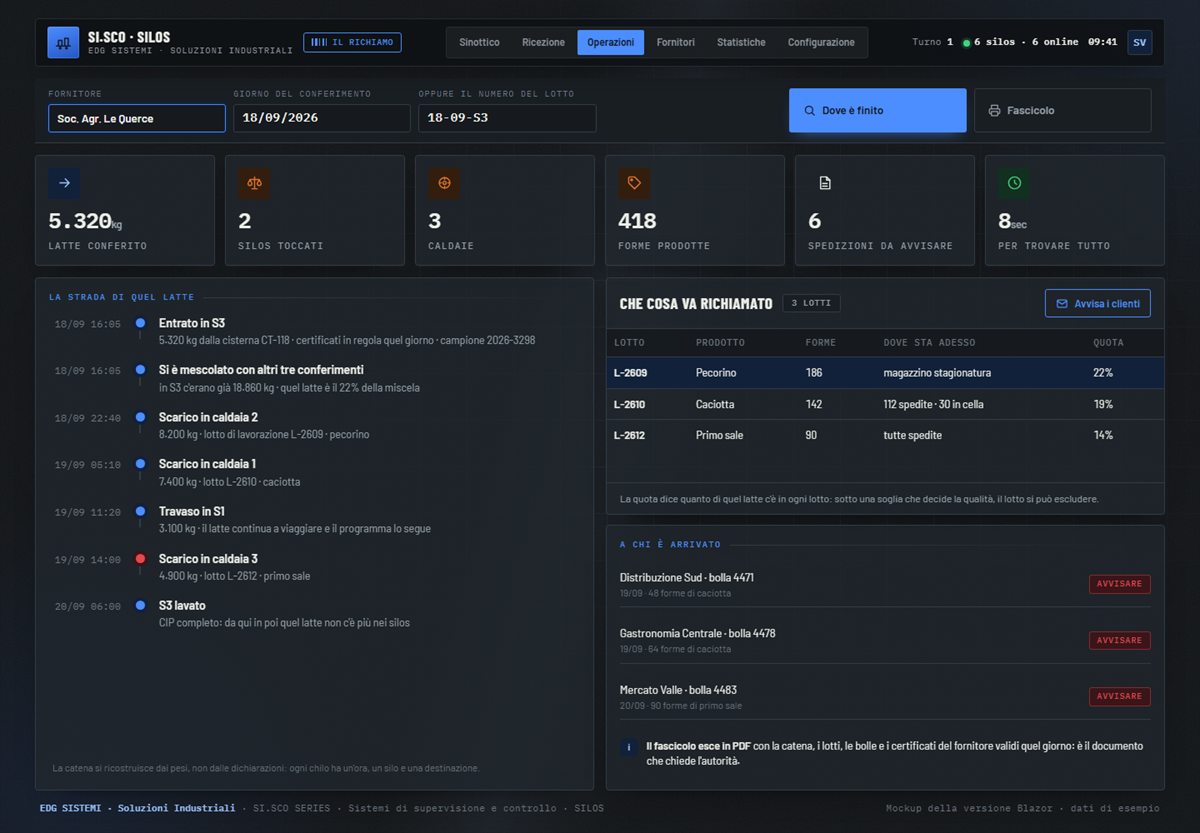The height and width of the screenshot is (833, 1200).
Task: Click the green online status dot
Action: (x=966, y=43)
